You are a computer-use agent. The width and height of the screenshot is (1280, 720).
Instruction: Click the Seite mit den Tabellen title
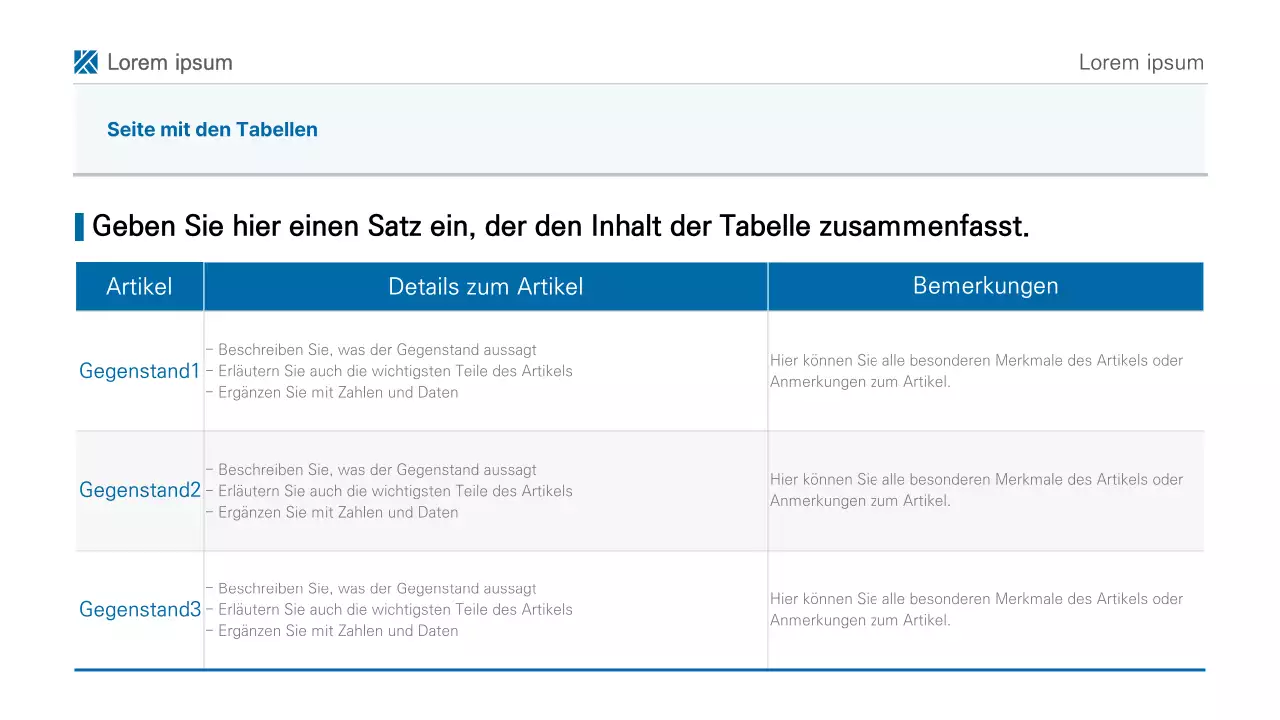(x=212, y=129)
